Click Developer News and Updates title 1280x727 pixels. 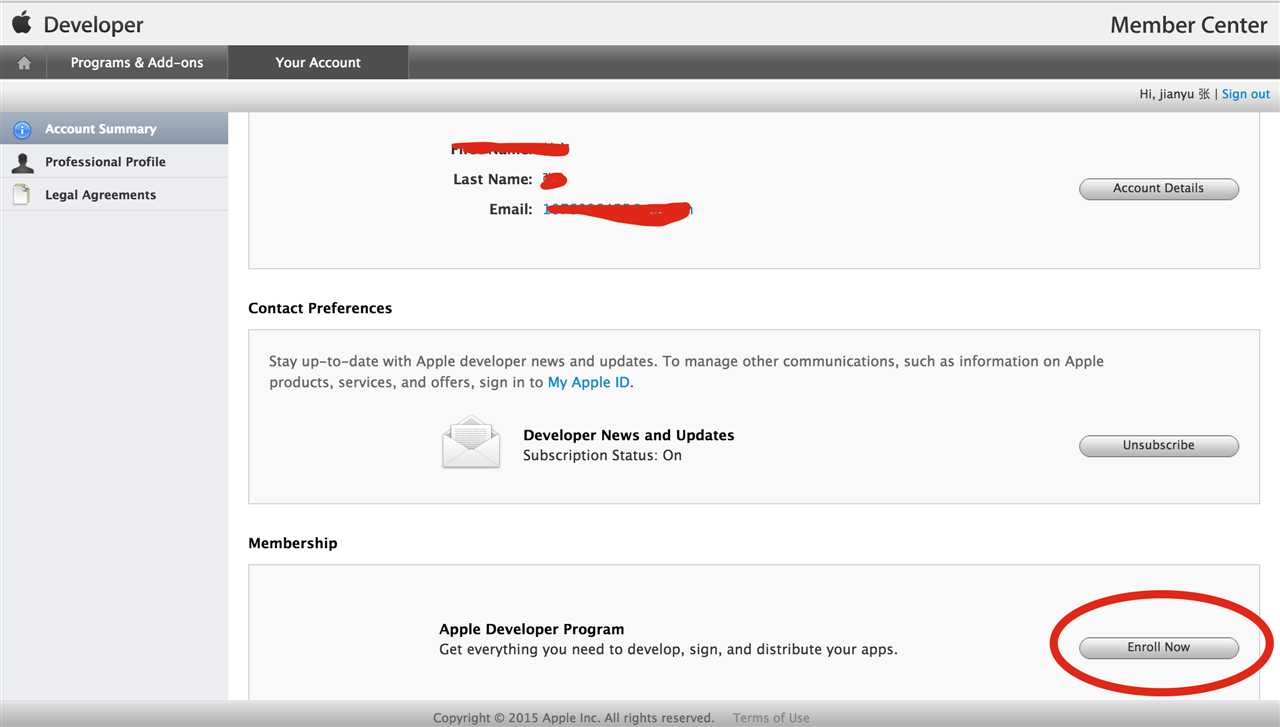coord(629,435)
